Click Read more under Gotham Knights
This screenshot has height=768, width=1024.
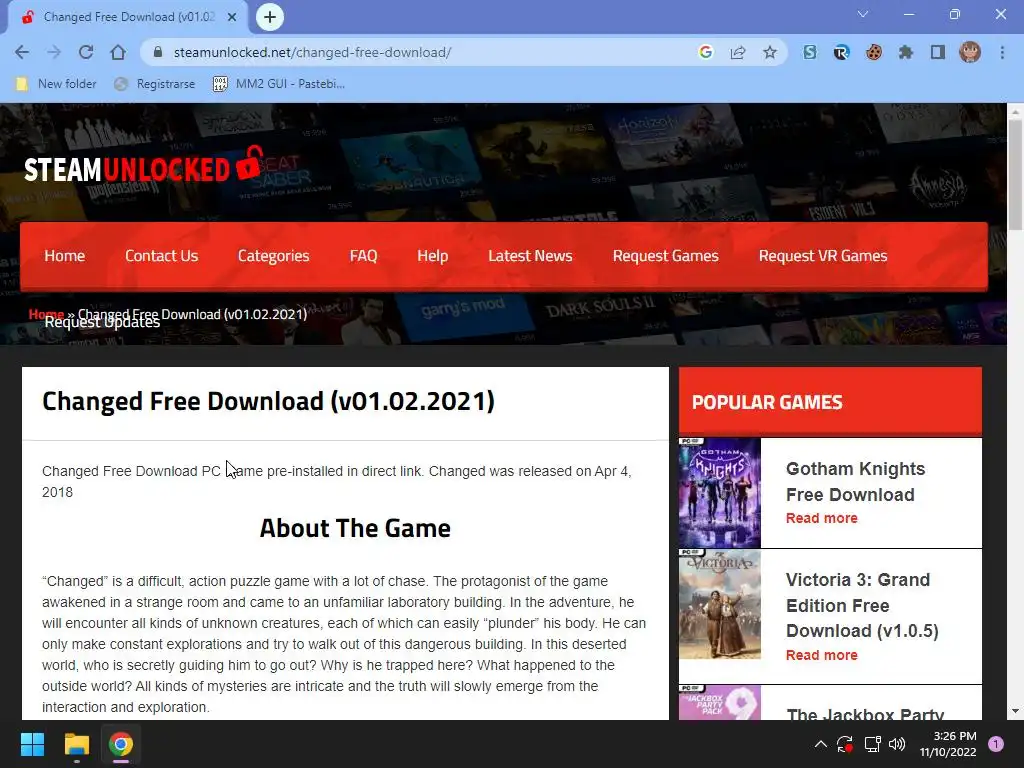click(822, 518)
